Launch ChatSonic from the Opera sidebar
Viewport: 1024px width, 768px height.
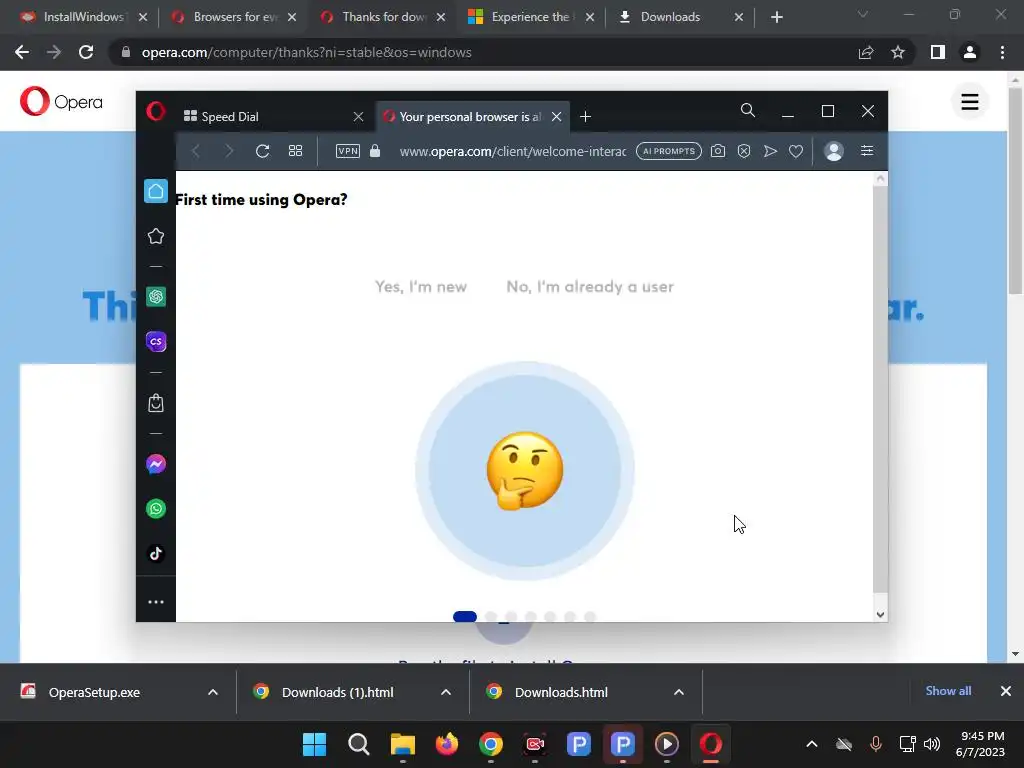point(155,342)
